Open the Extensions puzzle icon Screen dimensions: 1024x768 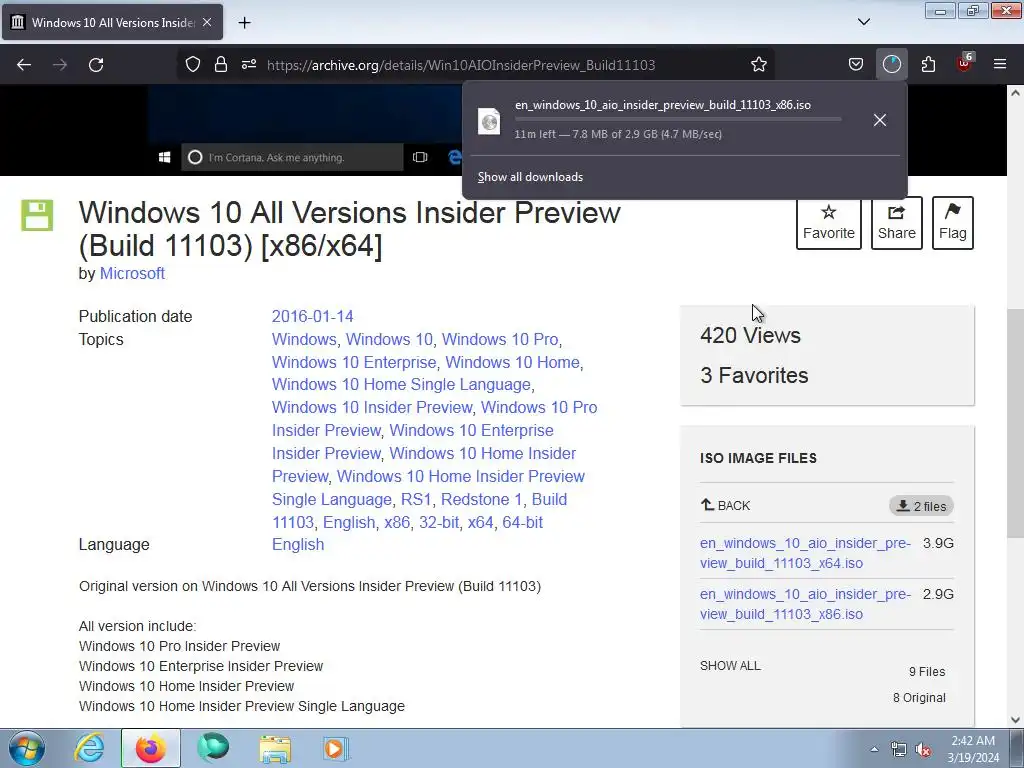click(928, 64)
